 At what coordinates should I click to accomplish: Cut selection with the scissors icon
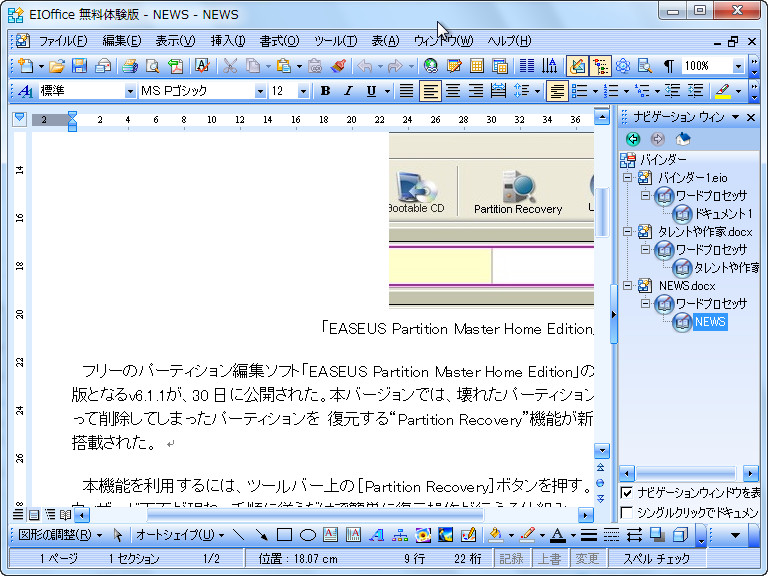(x=230, y=66)
